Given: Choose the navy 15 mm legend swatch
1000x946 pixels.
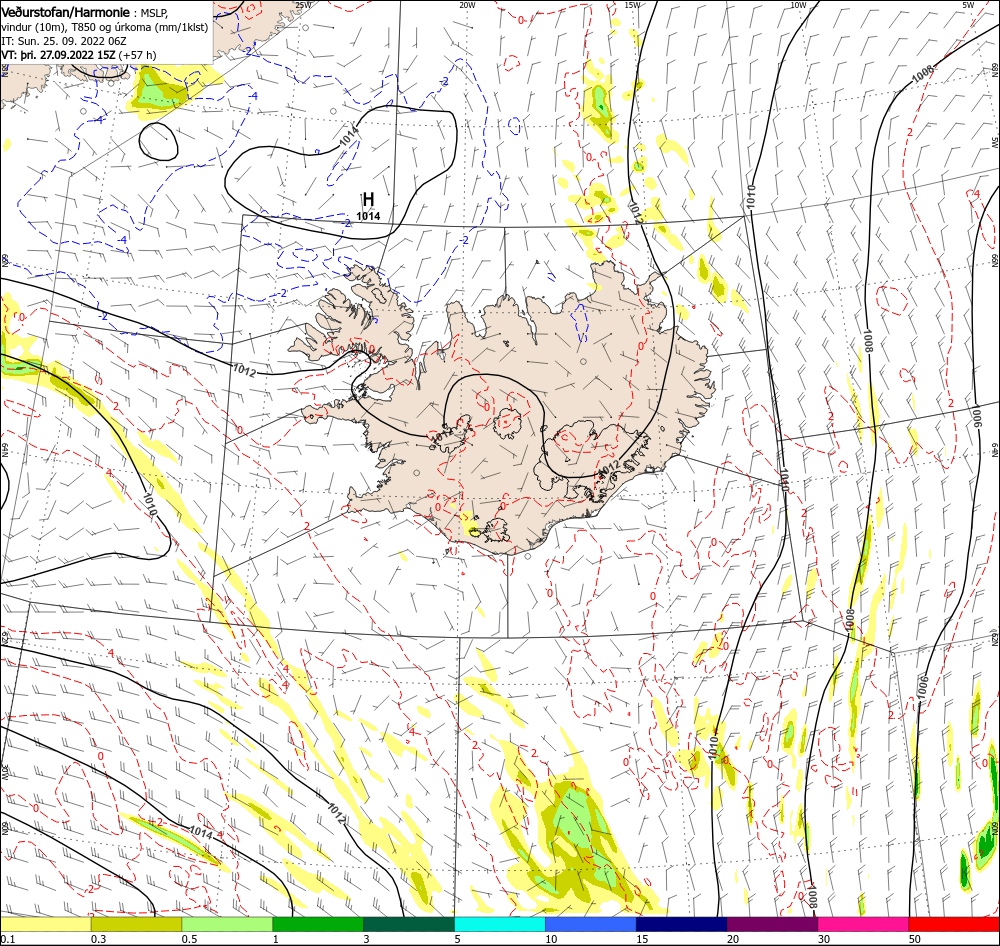Looking at the screenshot, I should [681, 924].
